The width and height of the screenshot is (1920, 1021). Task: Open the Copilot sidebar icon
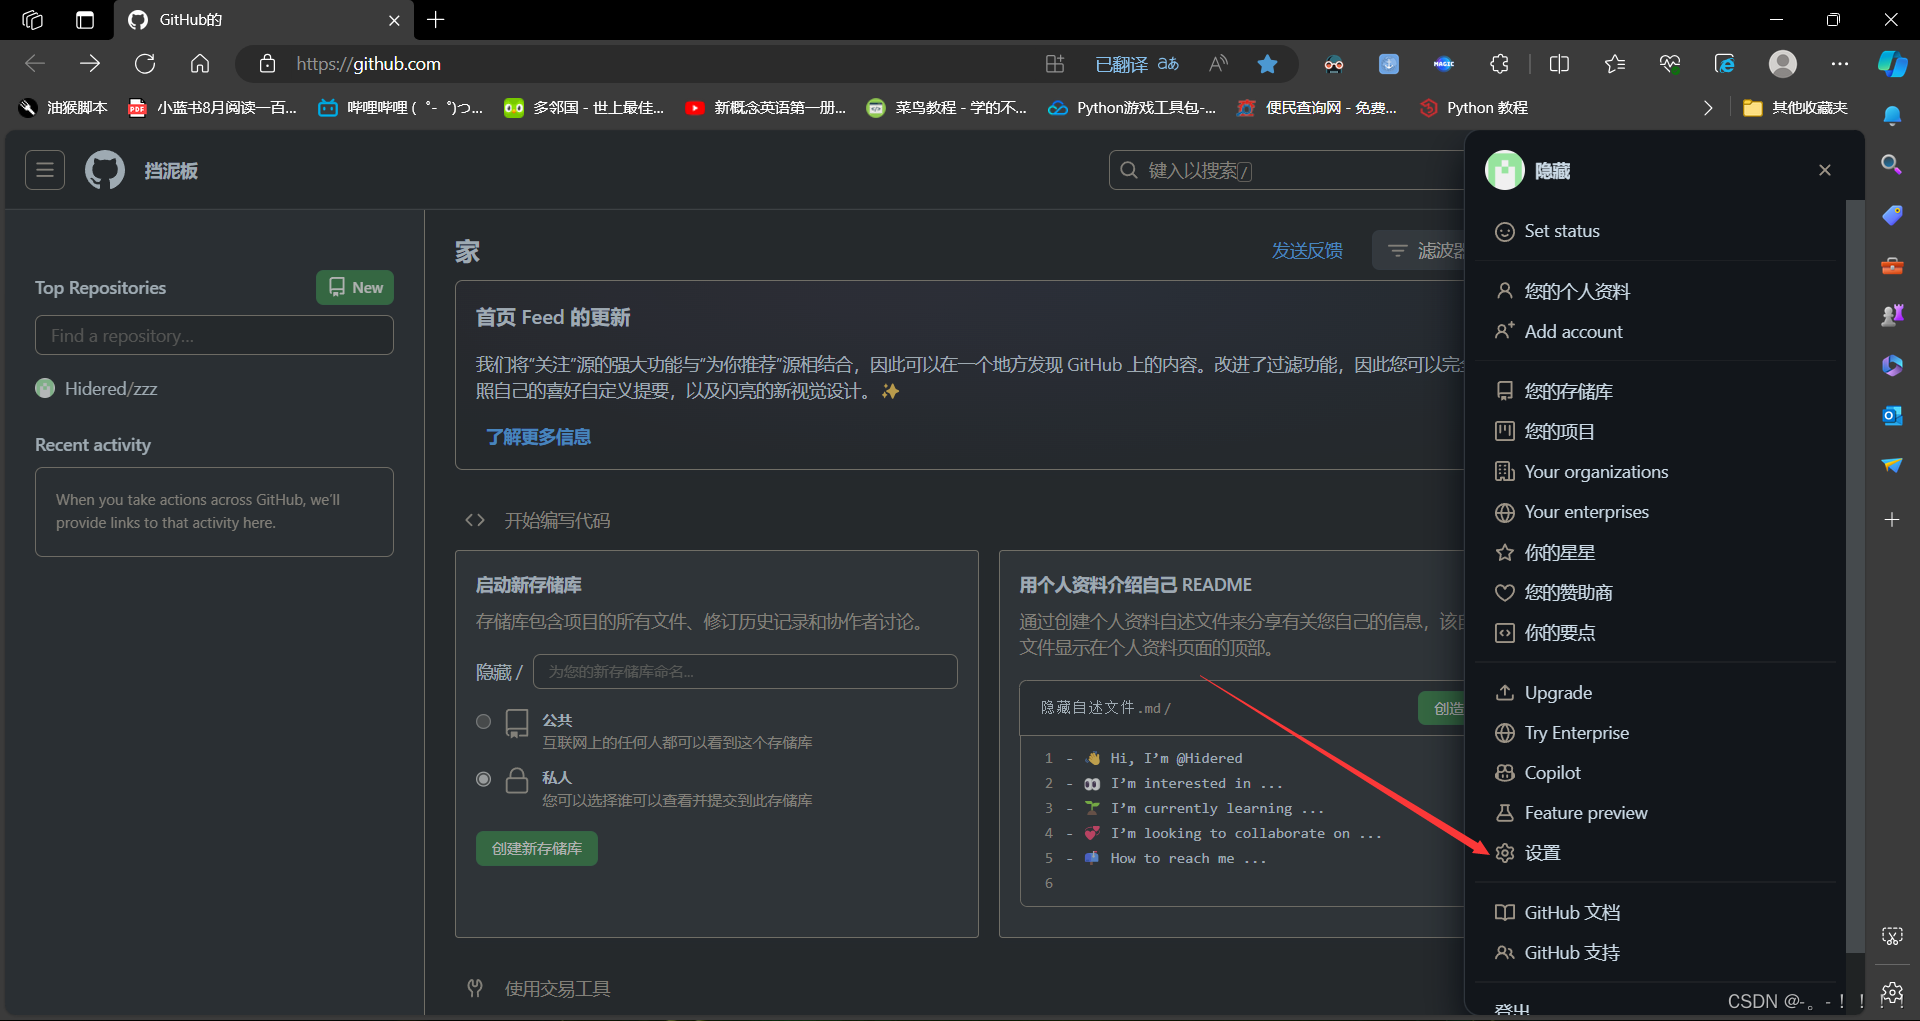pyautogui.click(x=1892, y=64)
